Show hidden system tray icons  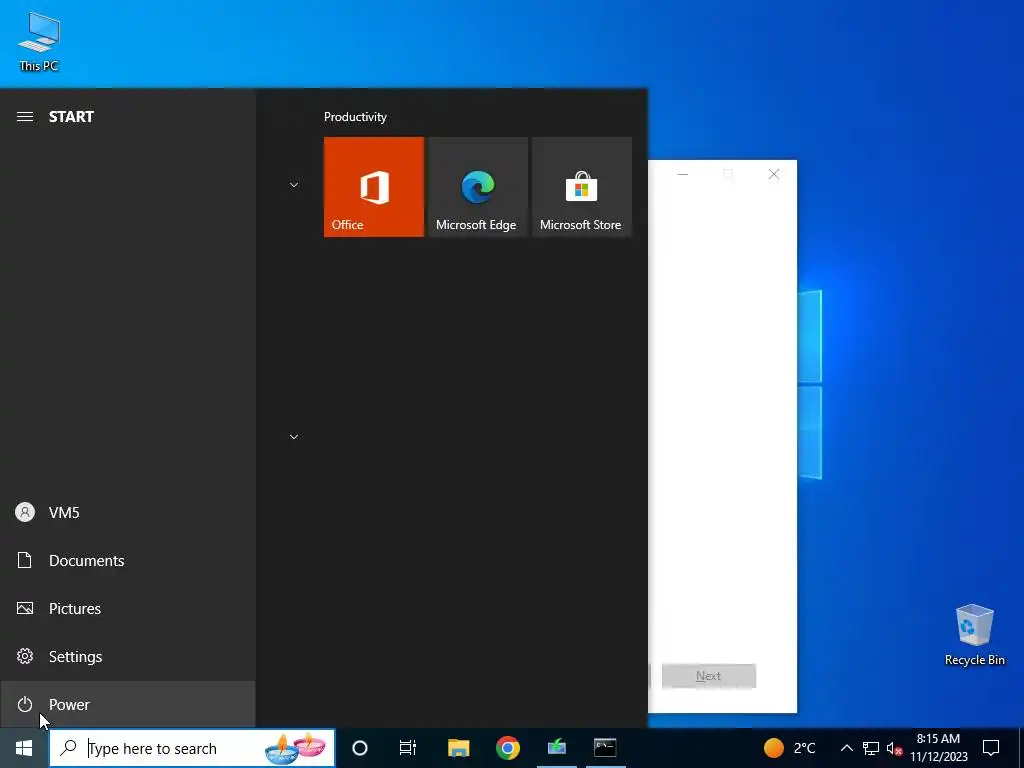[846, 748]
